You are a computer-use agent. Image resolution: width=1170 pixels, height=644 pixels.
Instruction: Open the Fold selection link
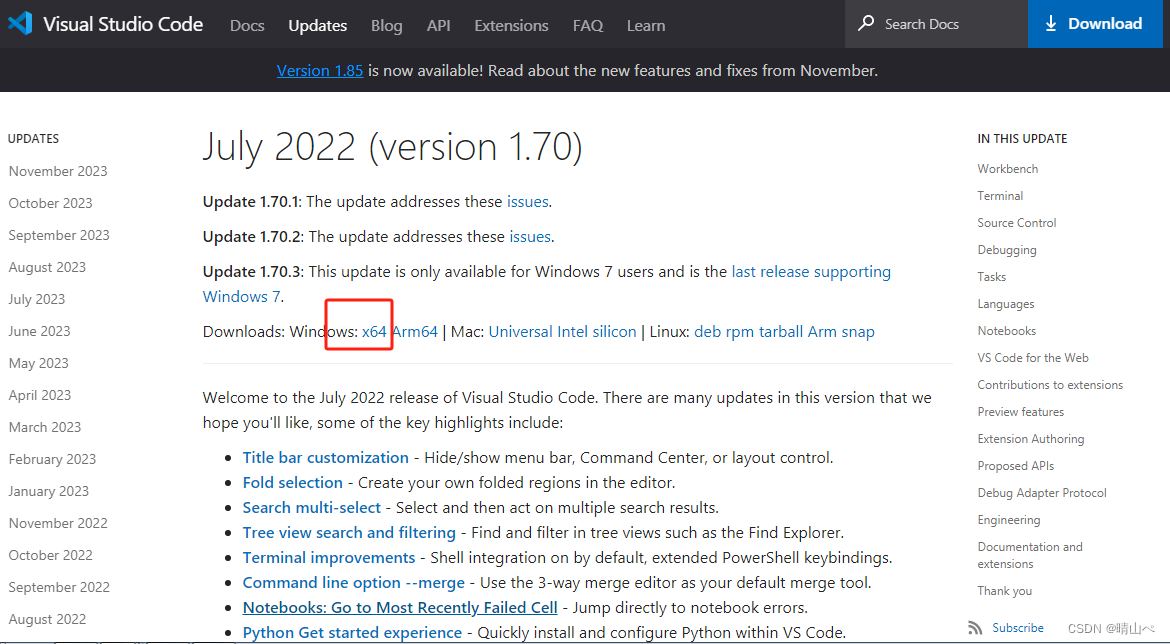pyautogui.click(x=292, y=482)
